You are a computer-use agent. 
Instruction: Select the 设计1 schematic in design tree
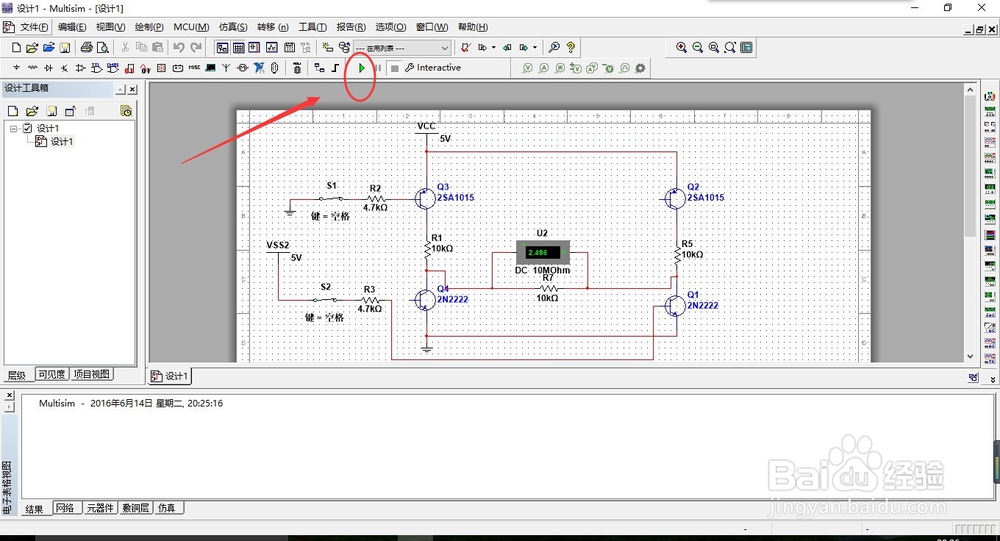[x=61, y=142]
